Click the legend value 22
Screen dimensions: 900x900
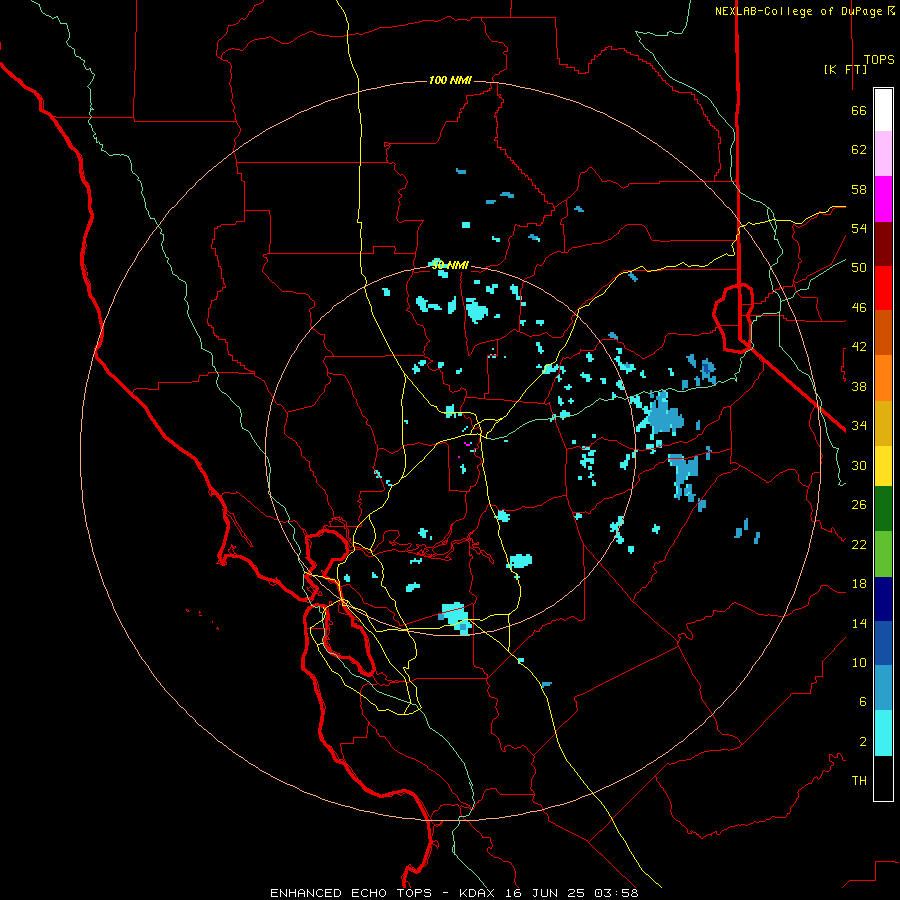(x=859, y=544)
